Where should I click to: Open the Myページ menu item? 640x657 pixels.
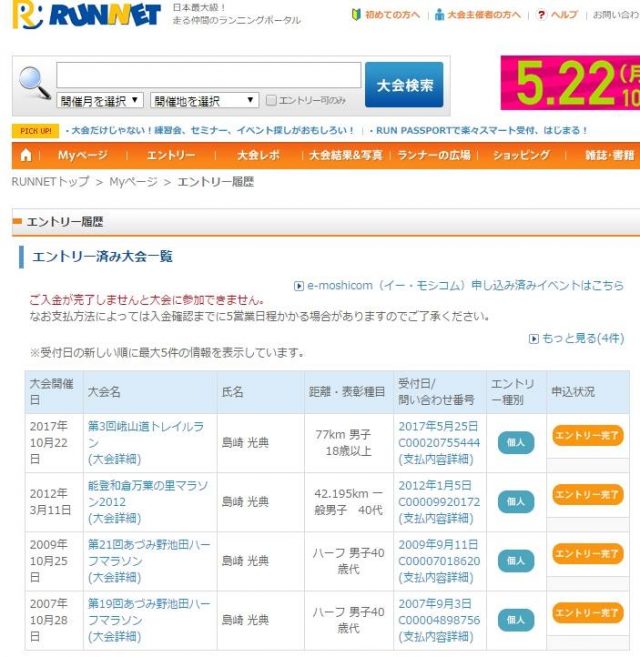click(x=82, y=155)
